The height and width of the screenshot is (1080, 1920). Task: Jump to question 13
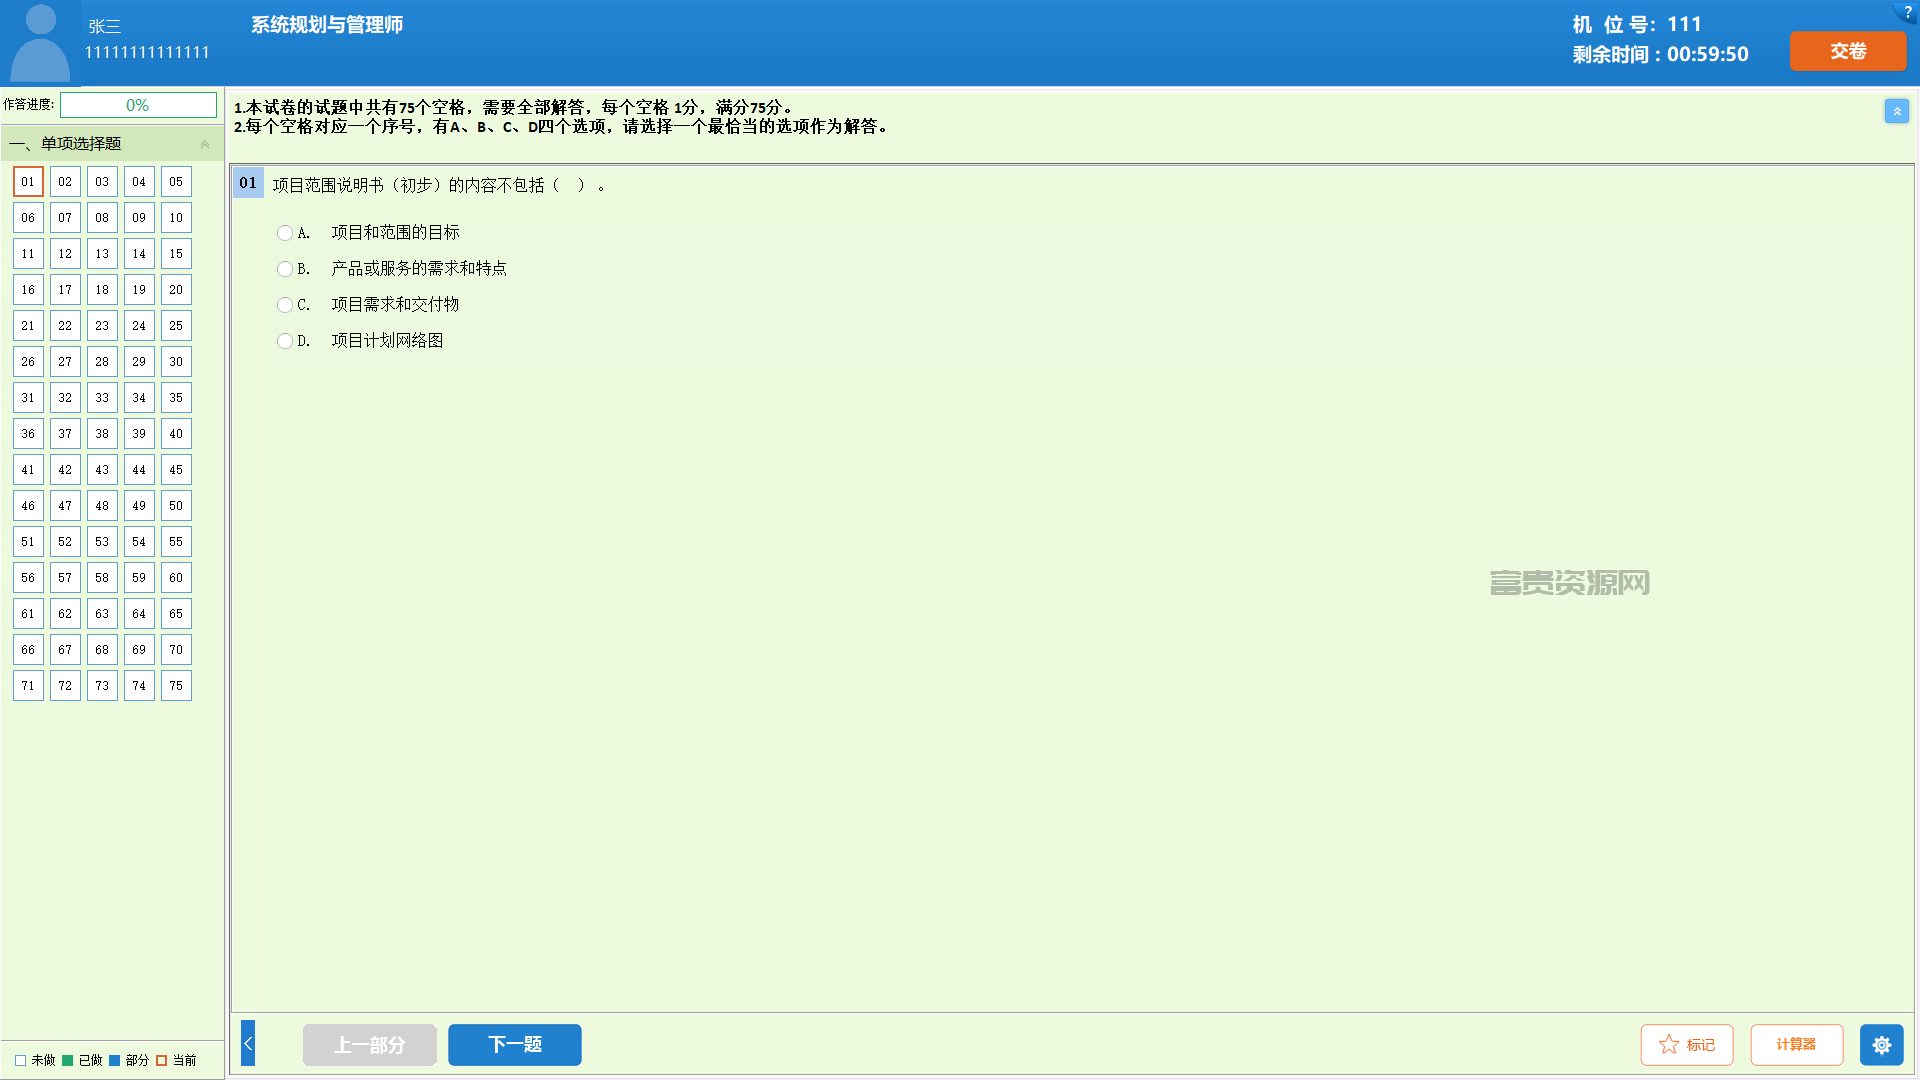click(102, 254)
